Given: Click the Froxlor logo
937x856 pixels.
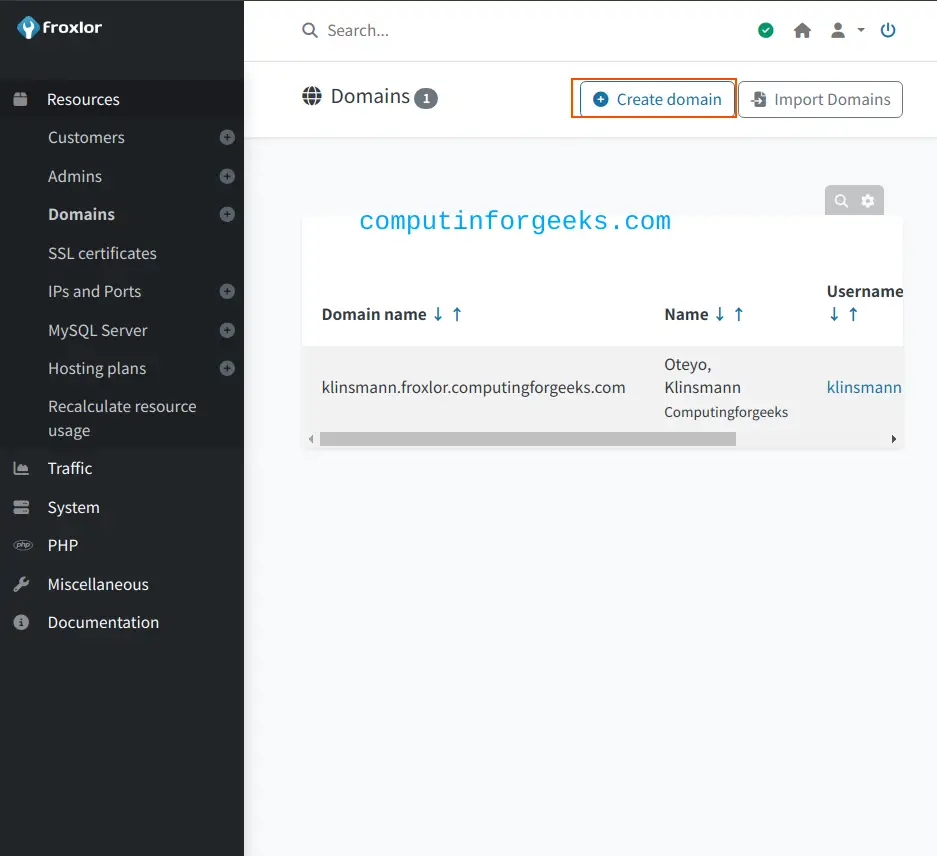Looking at the screenshot, I should coord(59,27).
